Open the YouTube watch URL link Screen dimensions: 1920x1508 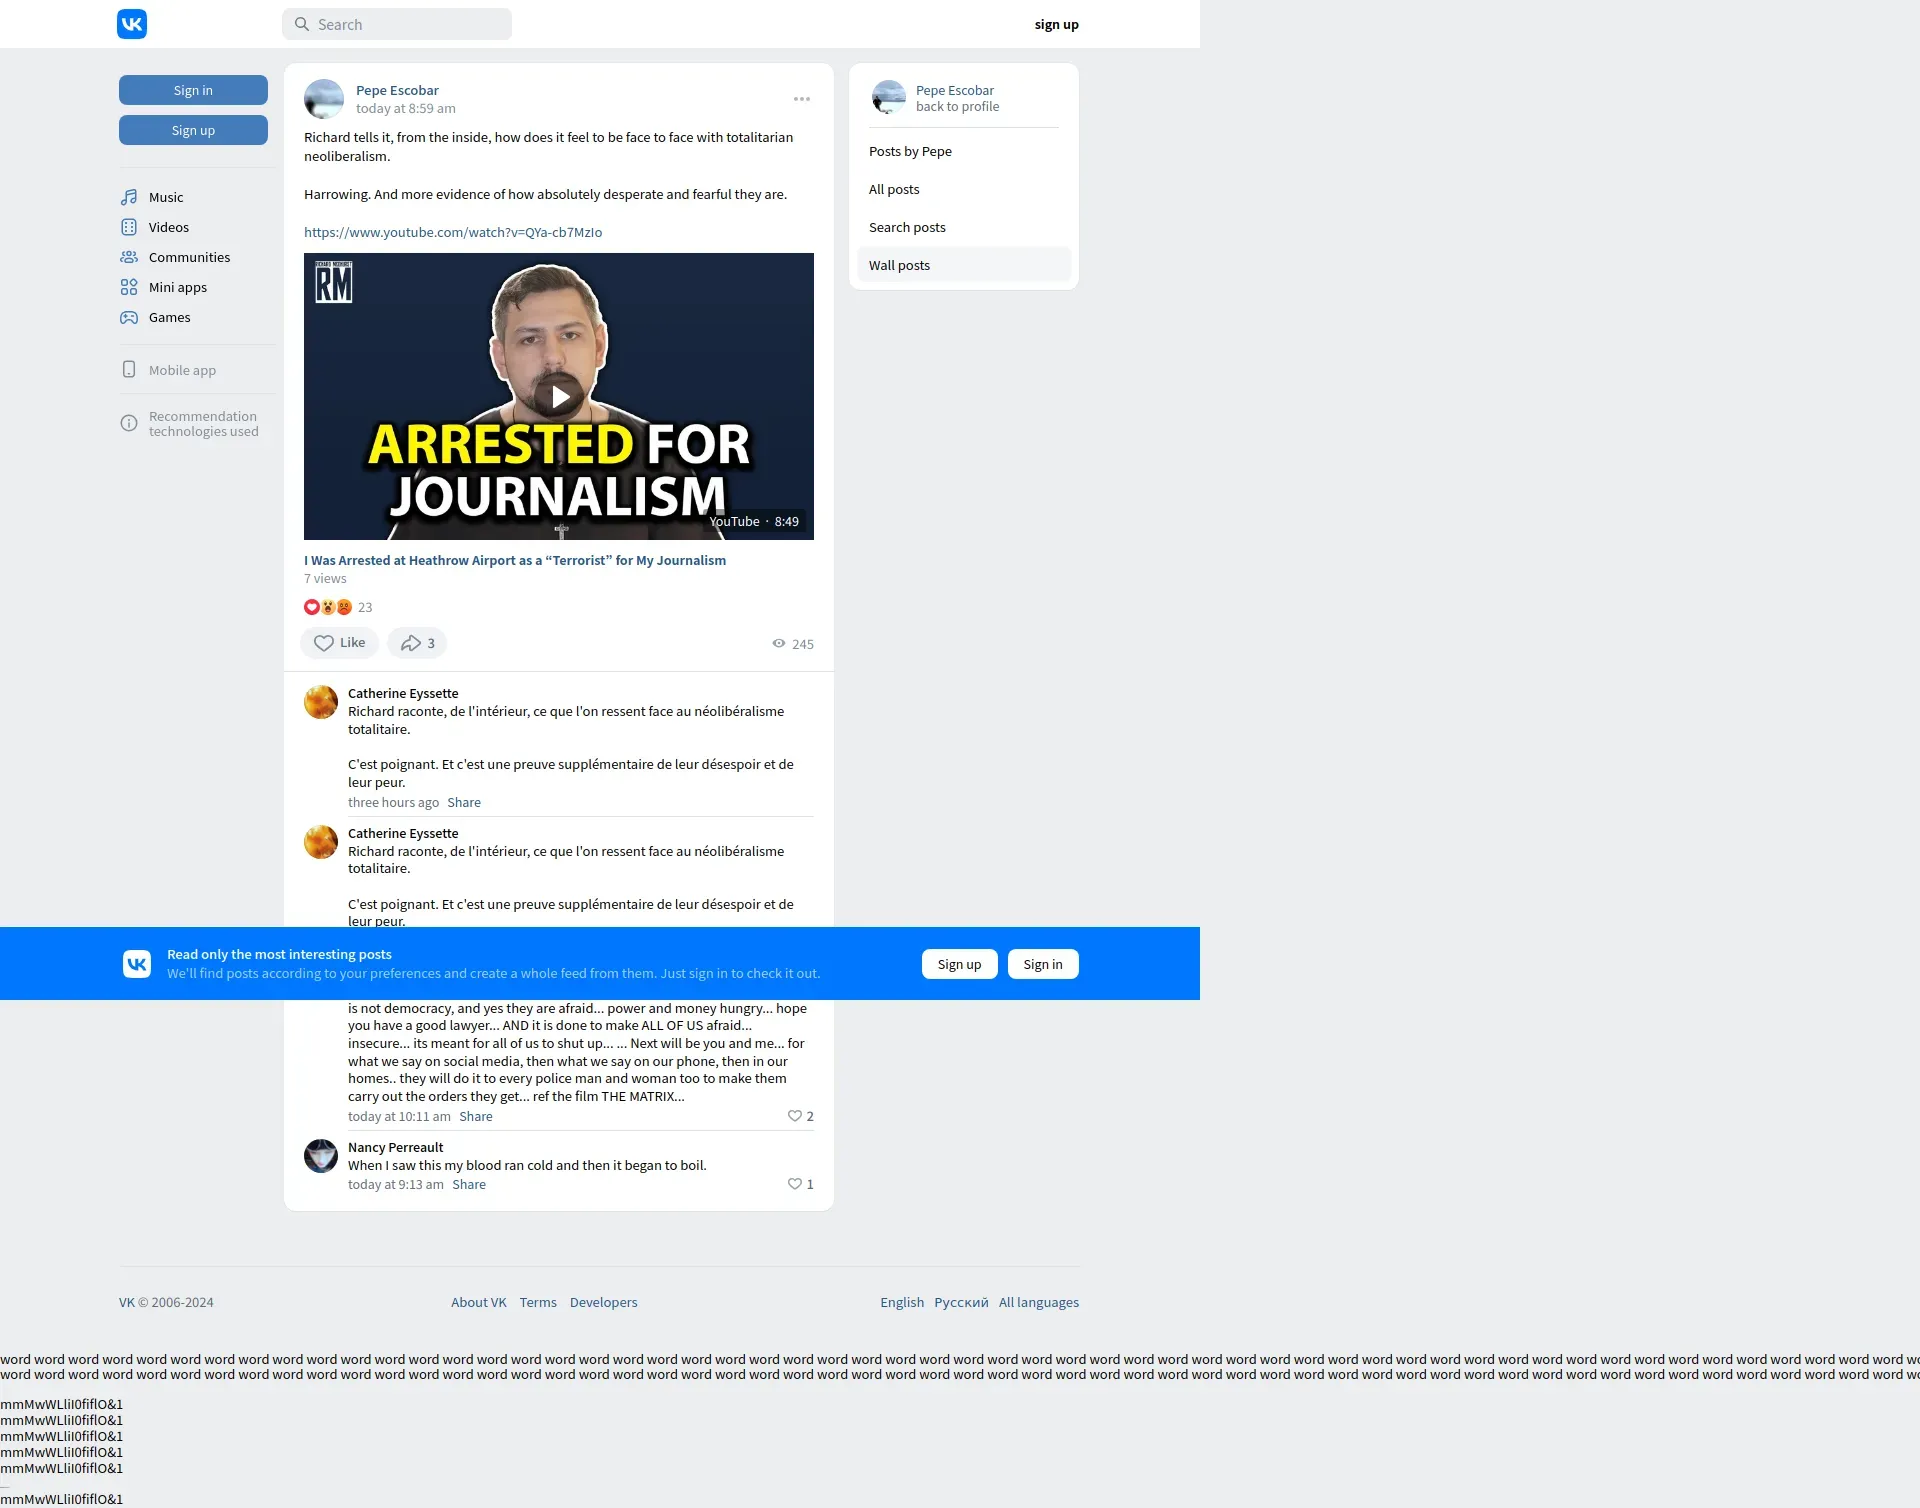coord(453,232)
